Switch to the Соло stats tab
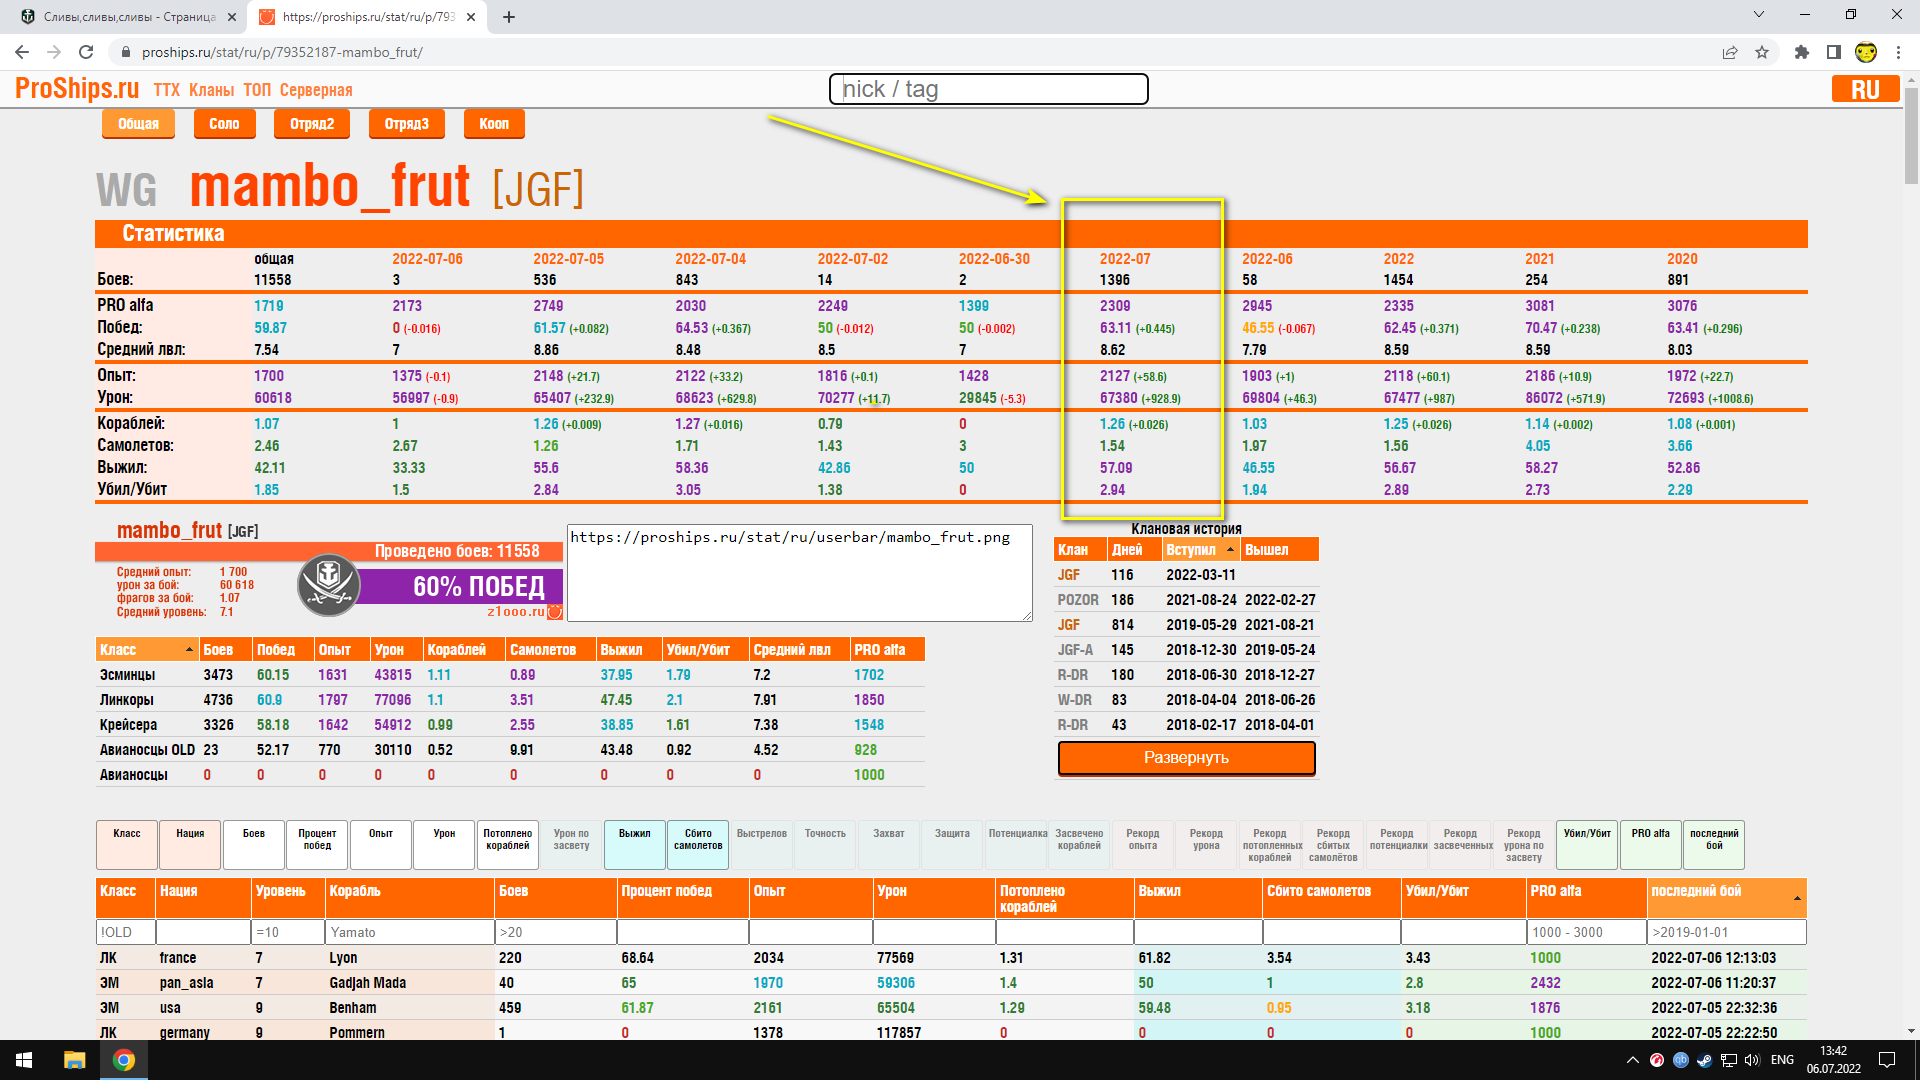The image size is (1920, 1080). point(224,124)
